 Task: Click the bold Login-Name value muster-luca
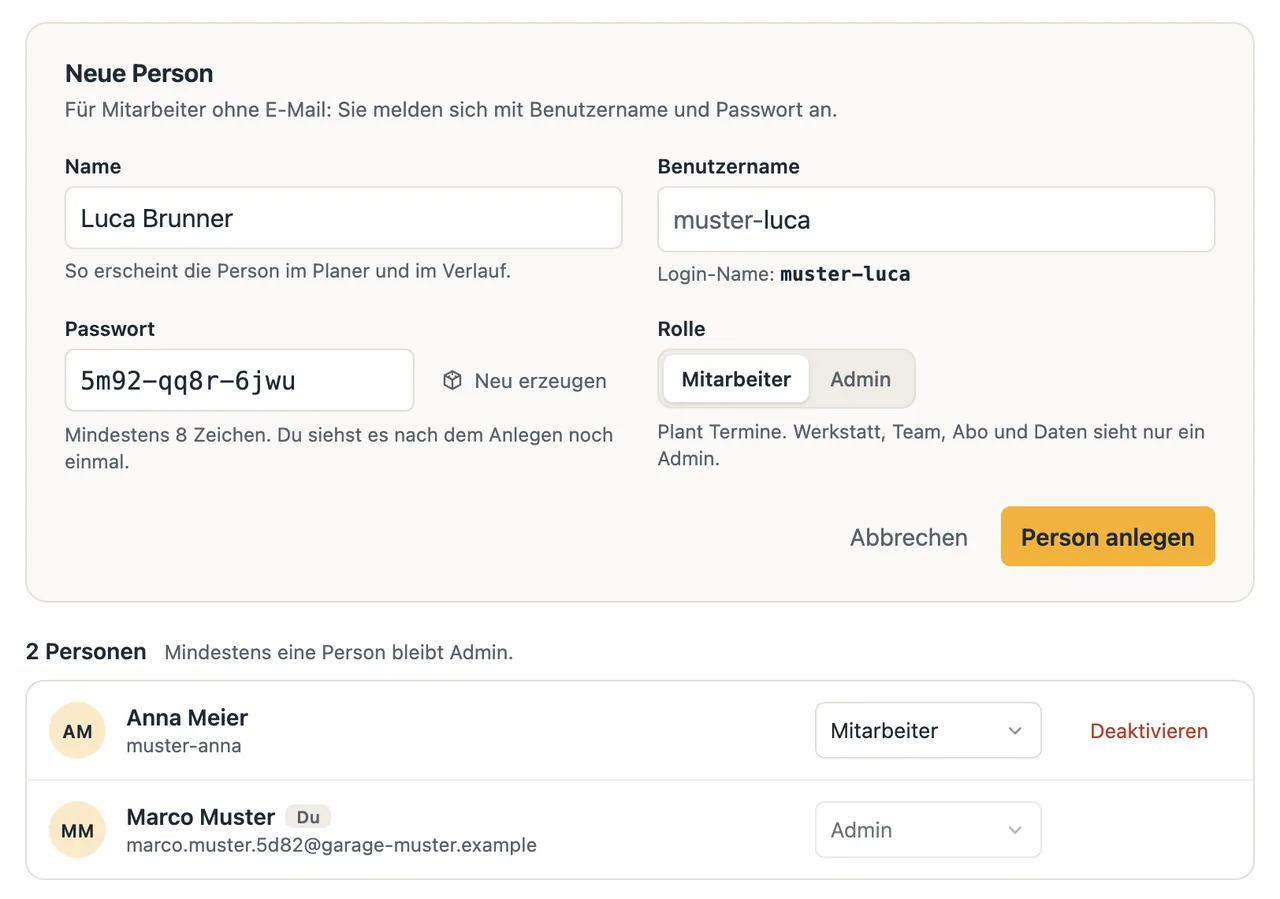pos(845,274)
